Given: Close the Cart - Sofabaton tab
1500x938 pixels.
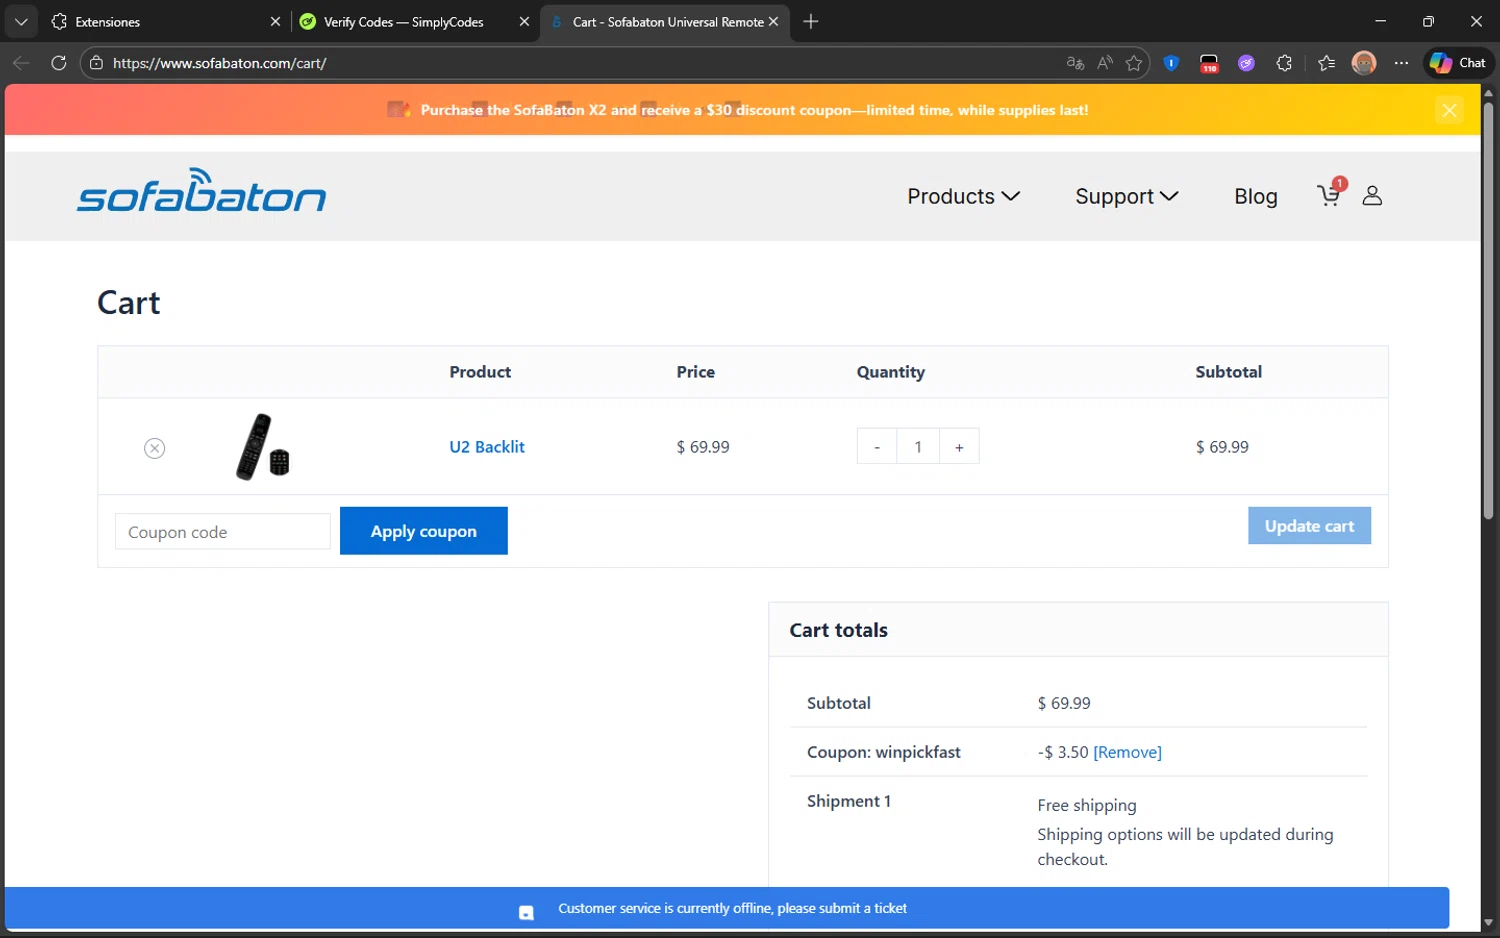Looking at the screenshot, I should pyautogui.click(x=773, y=21).
